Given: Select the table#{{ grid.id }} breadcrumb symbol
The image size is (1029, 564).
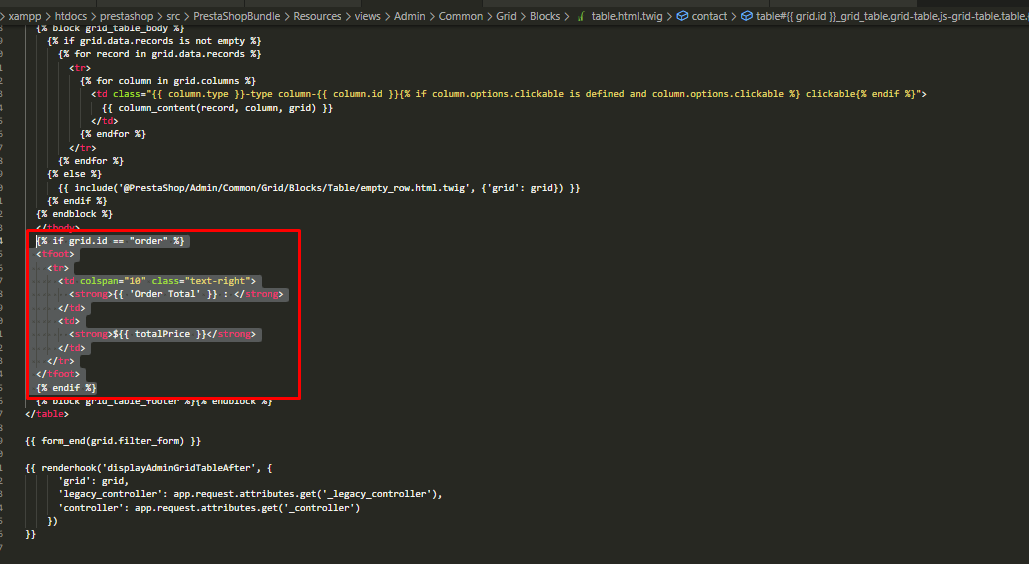Looking at the screenshot, I should click(892, 16).
